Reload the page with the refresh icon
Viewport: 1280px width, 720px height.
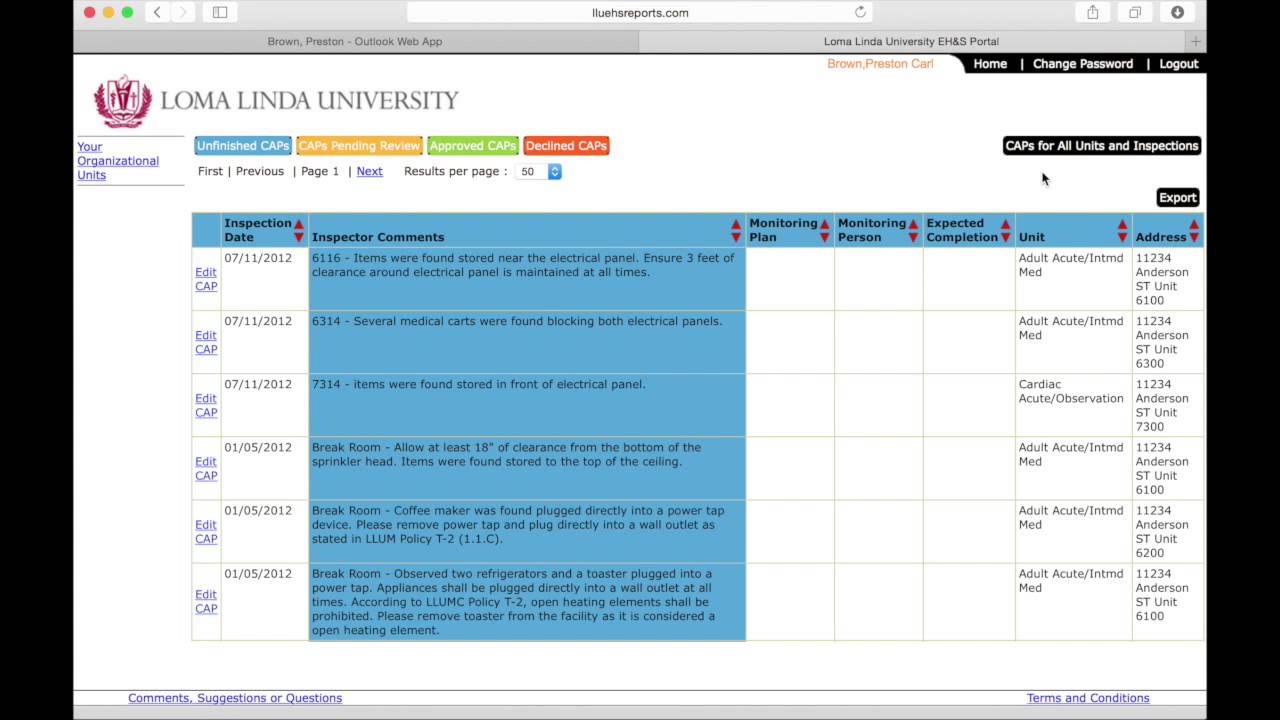click(860, 12)
